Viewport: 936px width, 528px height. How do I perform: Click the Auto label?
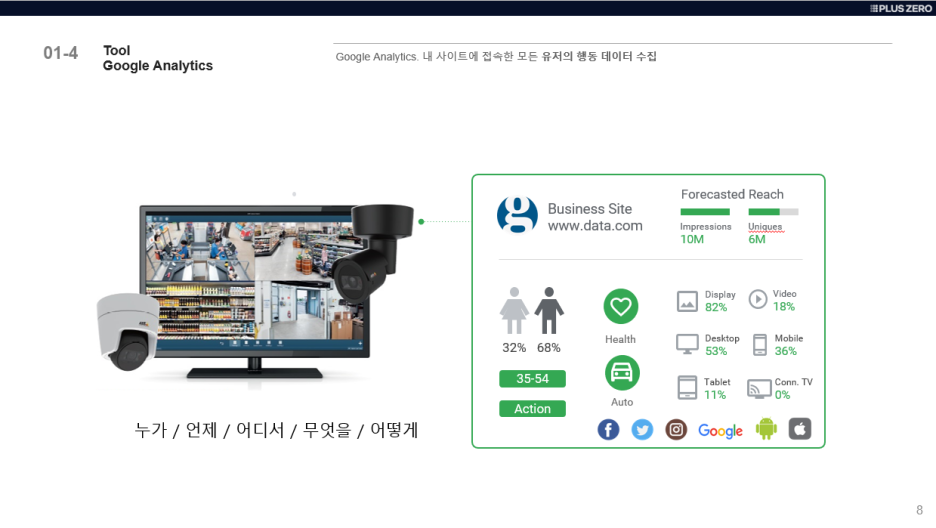click(621, 402)
